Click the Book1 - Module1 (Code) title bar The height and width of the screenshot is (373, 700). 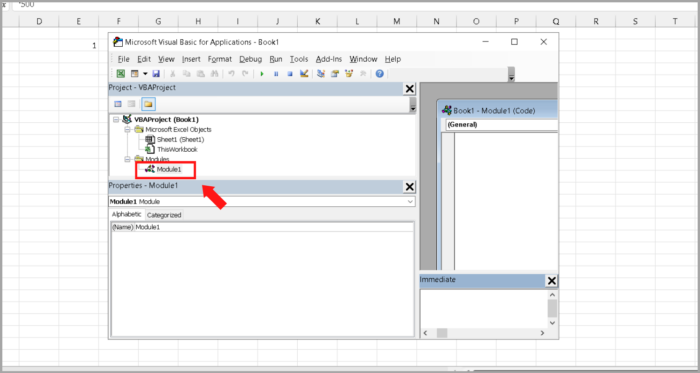coord(498,110)
